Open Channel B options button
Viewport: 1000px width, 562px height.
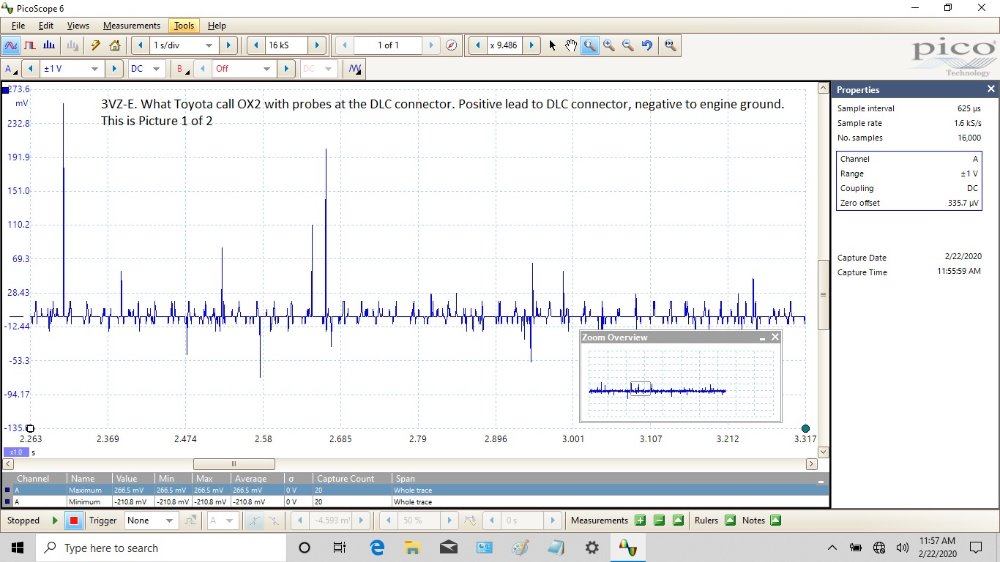coord(182,69)
